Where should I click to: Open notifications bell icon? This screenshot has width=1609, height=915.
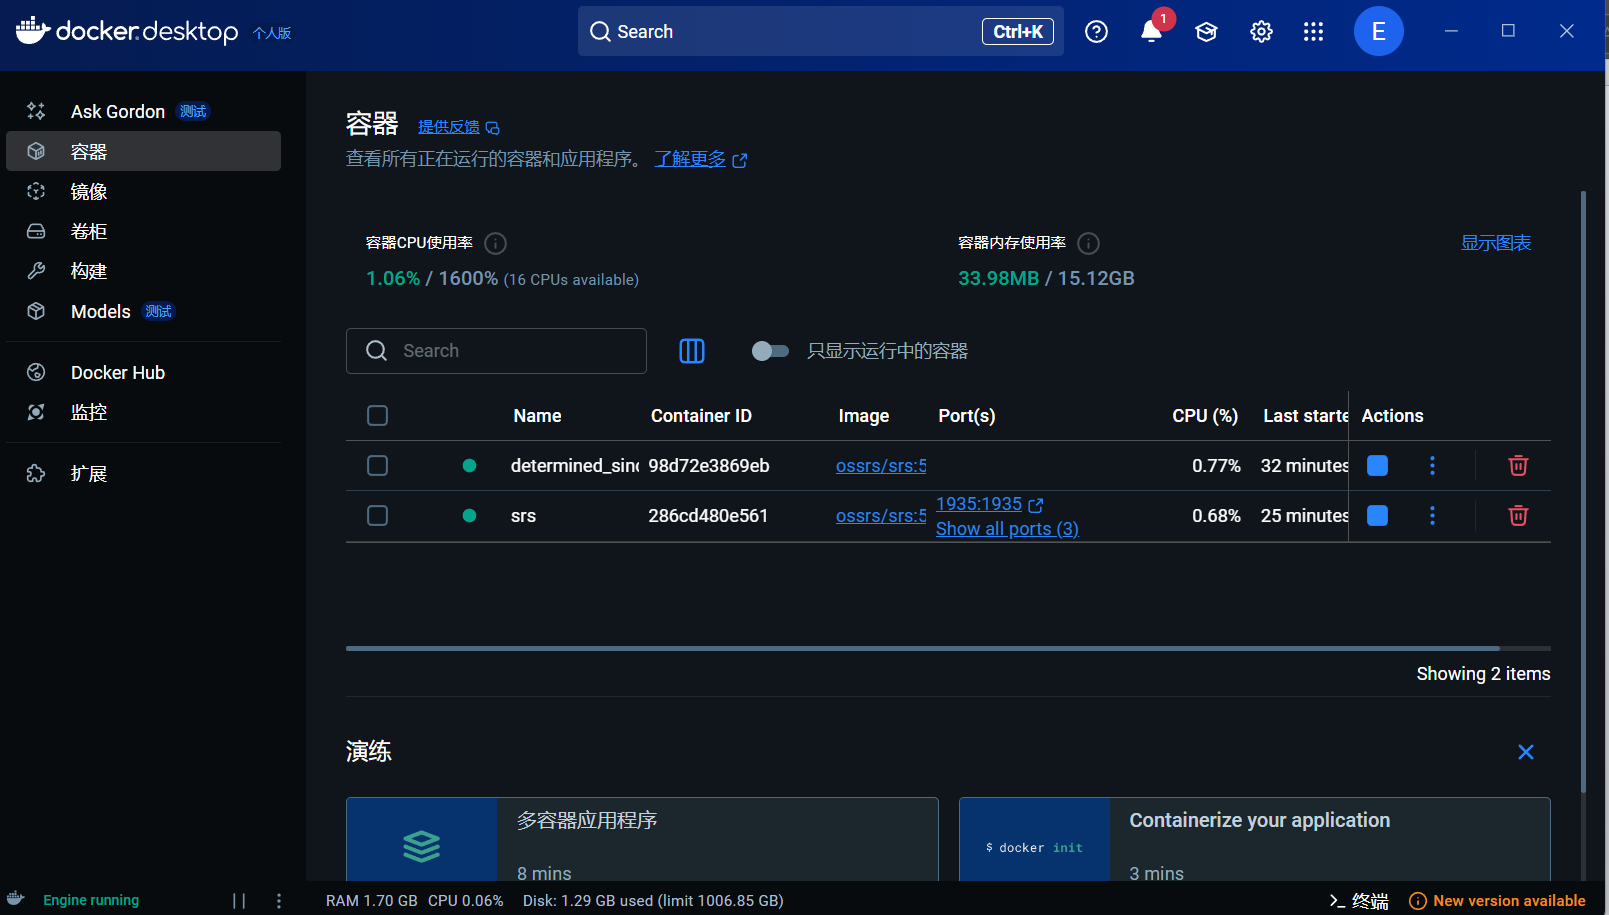pos(1151,32)
